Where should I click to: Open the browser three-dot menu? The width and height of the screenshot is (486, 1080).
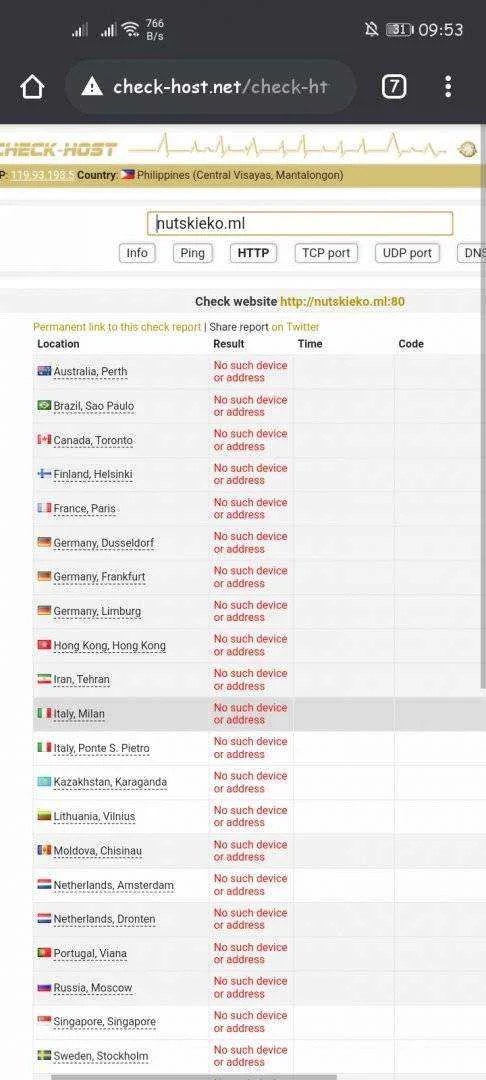click(448, 87)
